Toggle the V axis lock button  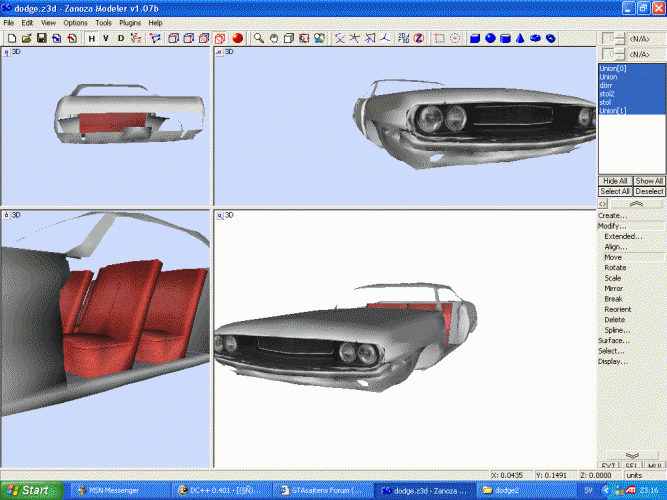point(106,39)
